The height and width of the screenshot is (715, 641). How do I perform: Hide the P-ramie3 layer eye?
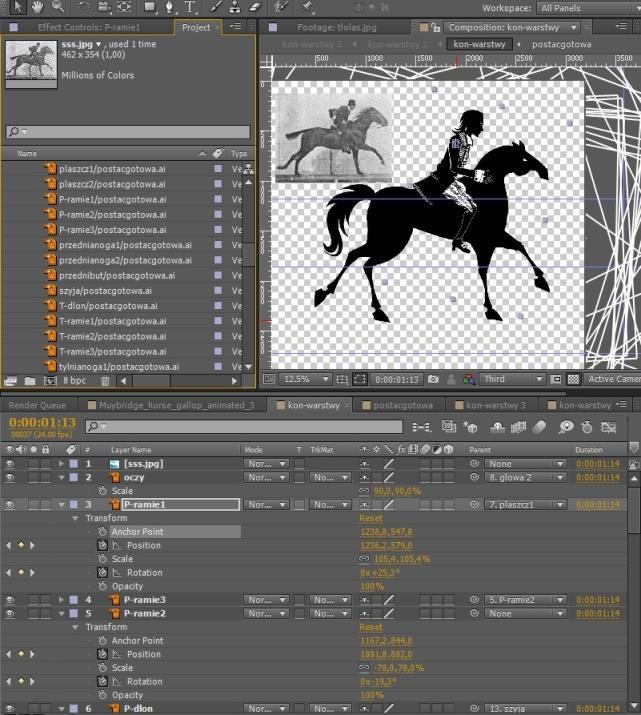(10, 600)
